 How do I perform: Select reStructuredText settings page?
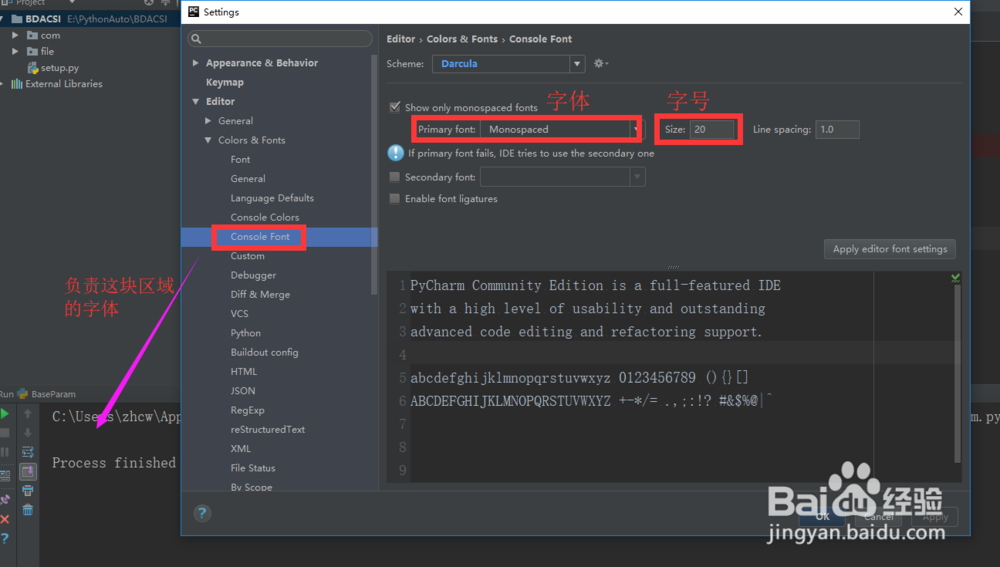point(268,429)
